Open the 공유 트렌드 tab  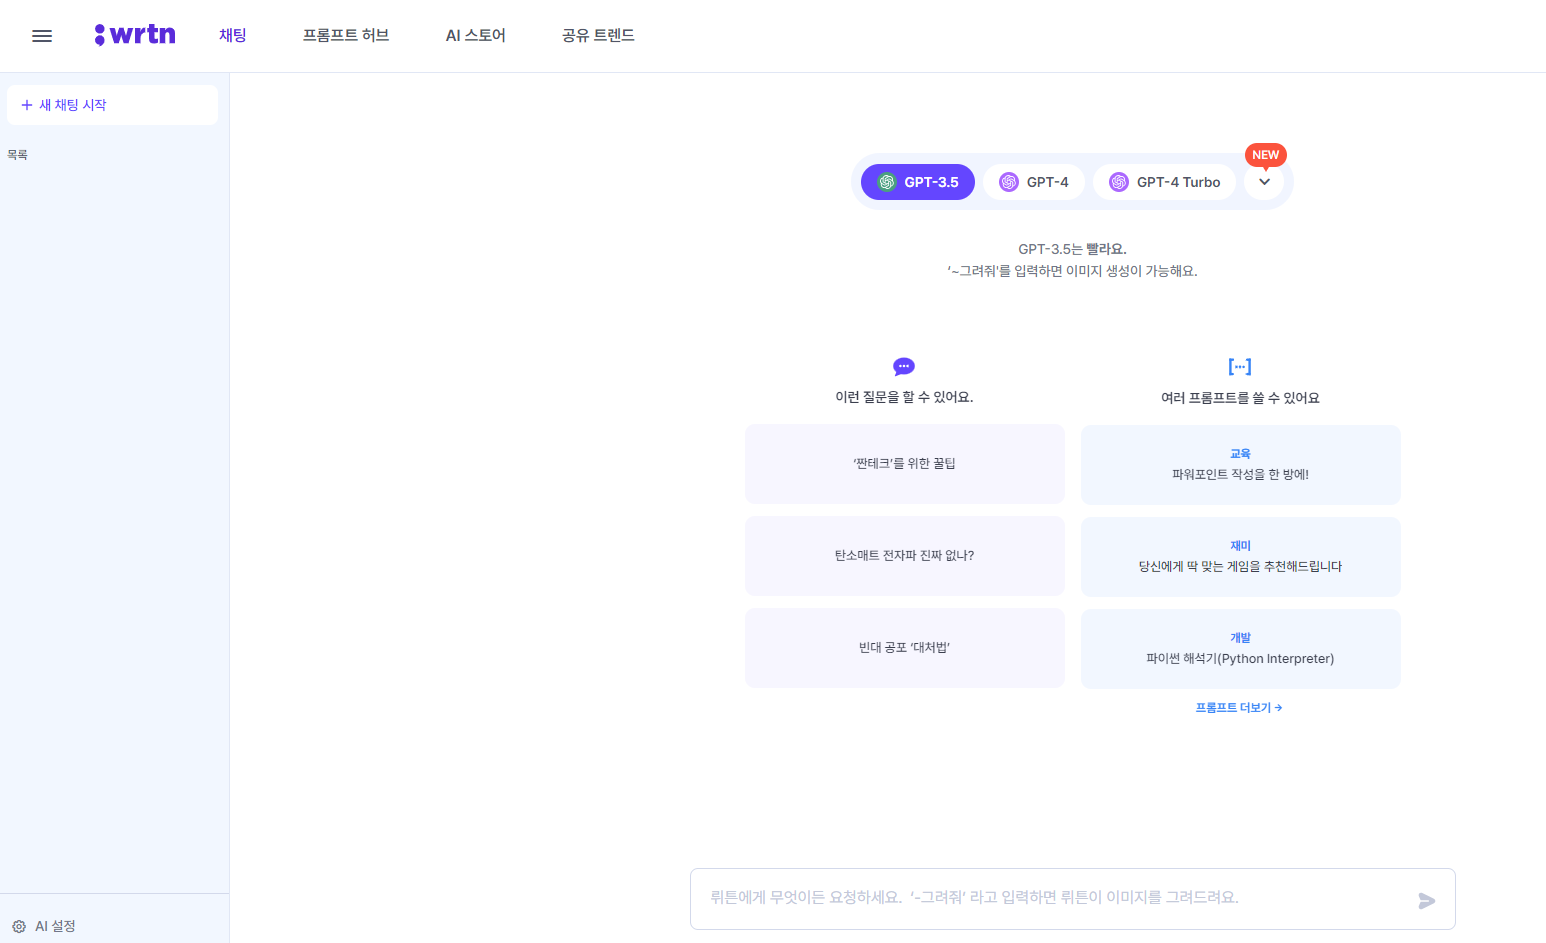click(598, 35)
